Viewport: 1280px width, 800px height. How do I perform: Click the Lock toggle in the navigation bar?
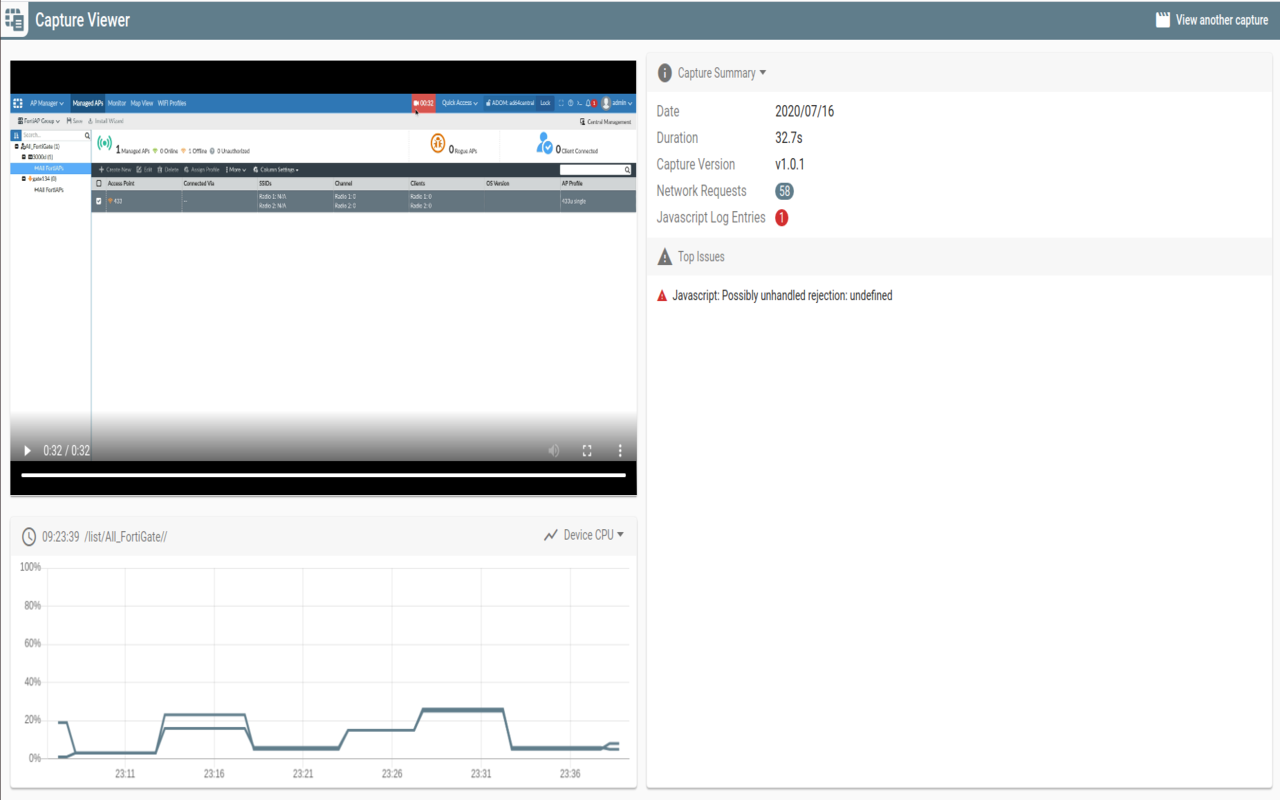(543, 103)
